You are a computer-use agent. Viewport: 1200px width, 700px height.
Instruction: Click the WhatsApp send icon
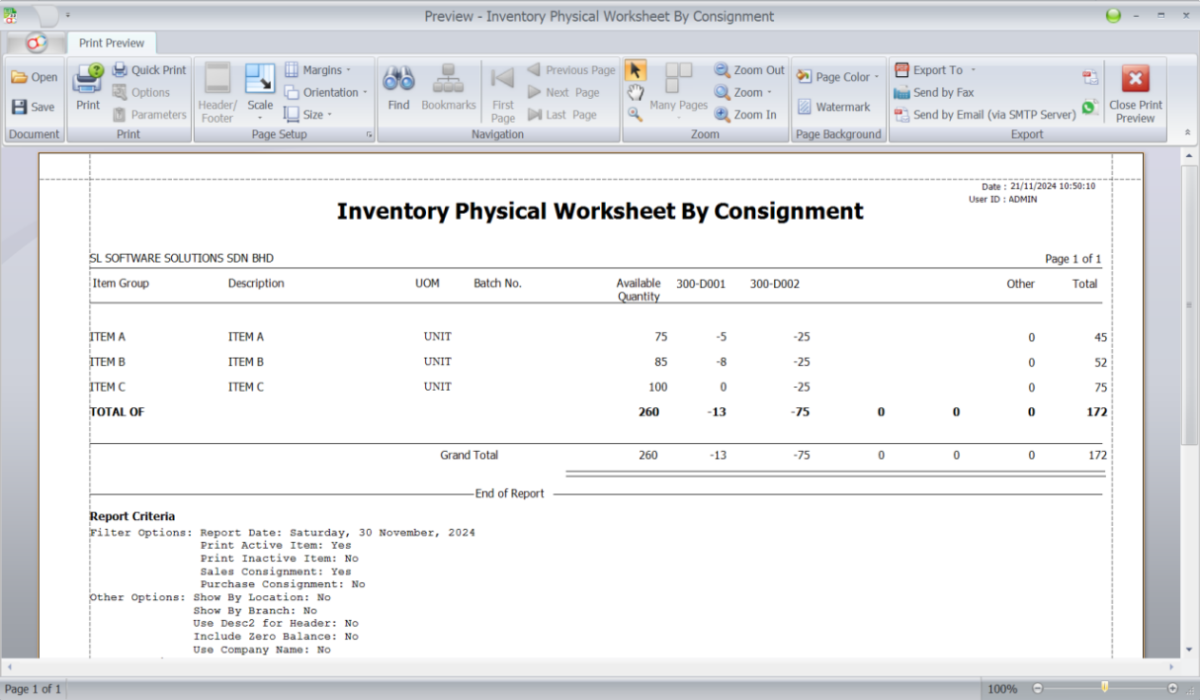pos(1090,106)
